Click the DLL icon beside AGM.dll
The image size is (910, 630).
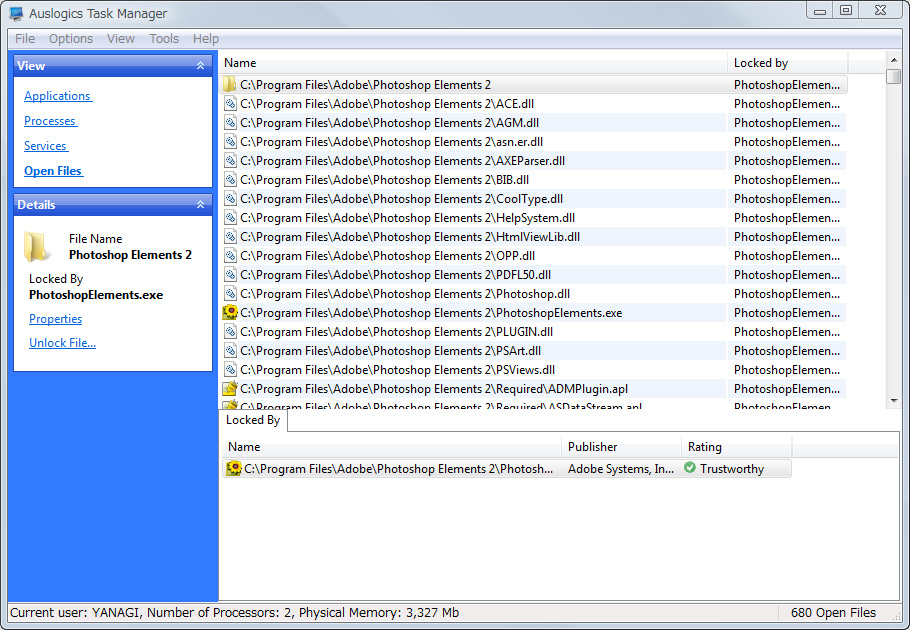pyautogui.click(x=230, y=123)
